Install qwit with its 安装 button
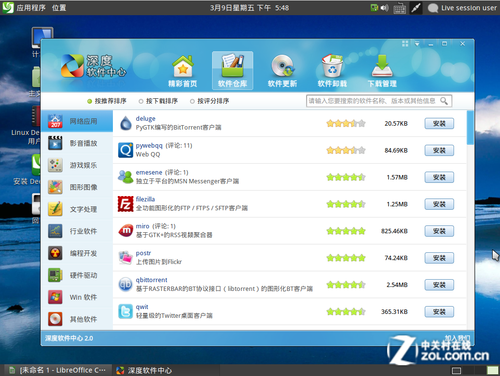This screenshot has width=500, height=376. click(x=439, y=312)
